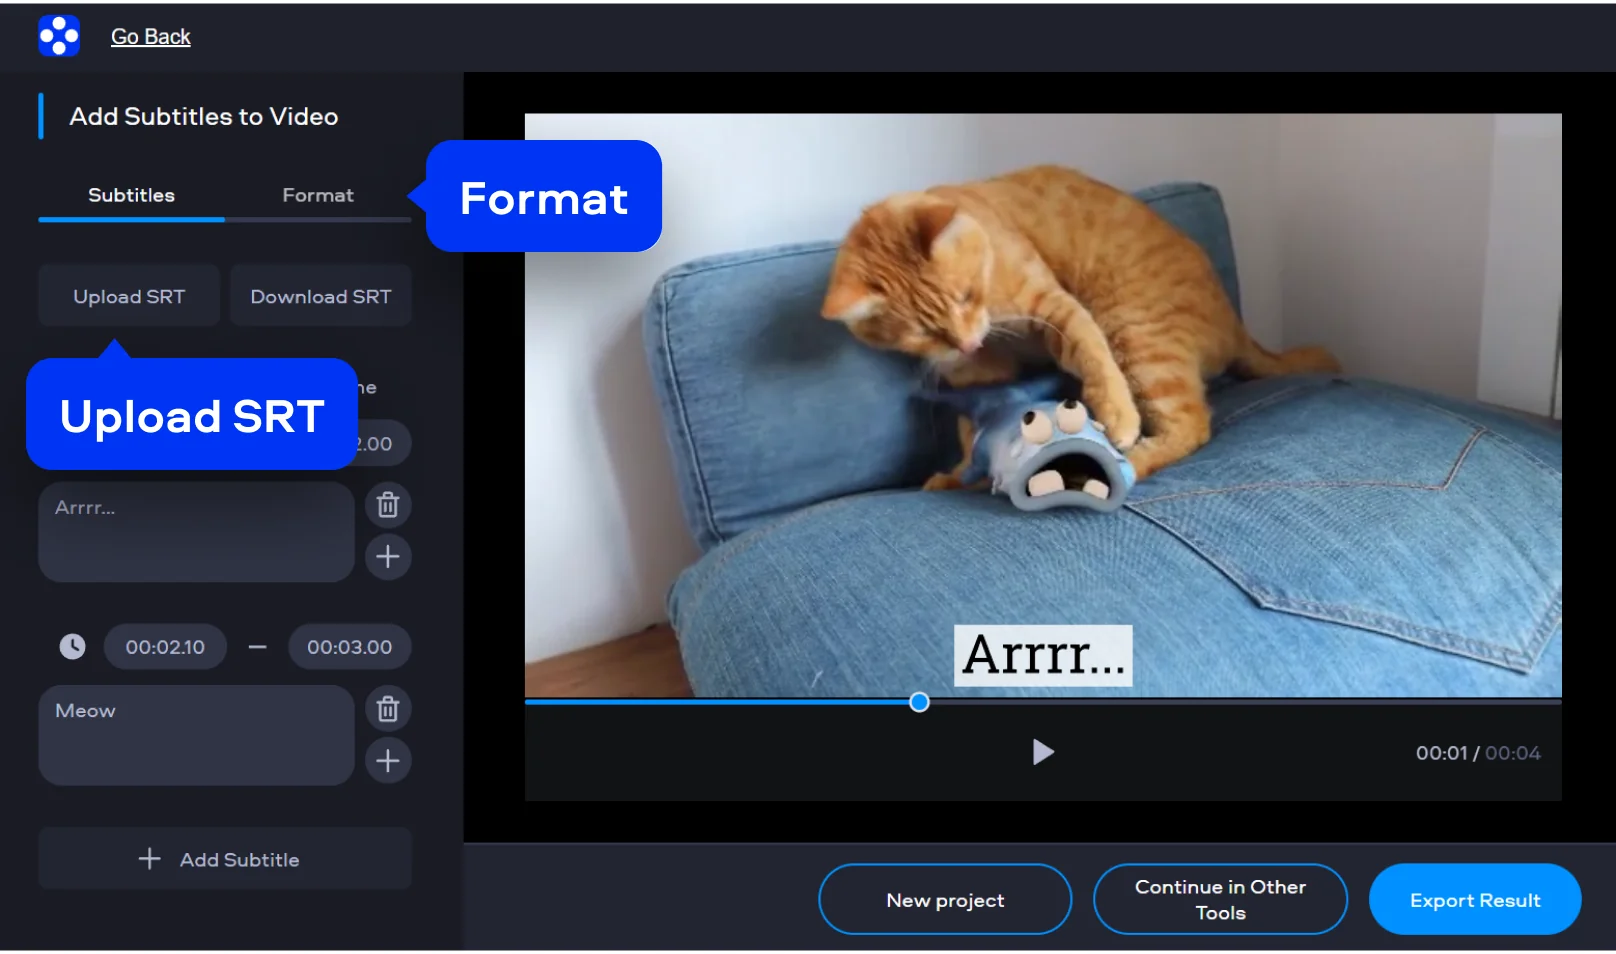Add subtitle after 'Arrrr...' using plus icon
The width and height of the screenshot is (1616, 954).
(388, 557)
